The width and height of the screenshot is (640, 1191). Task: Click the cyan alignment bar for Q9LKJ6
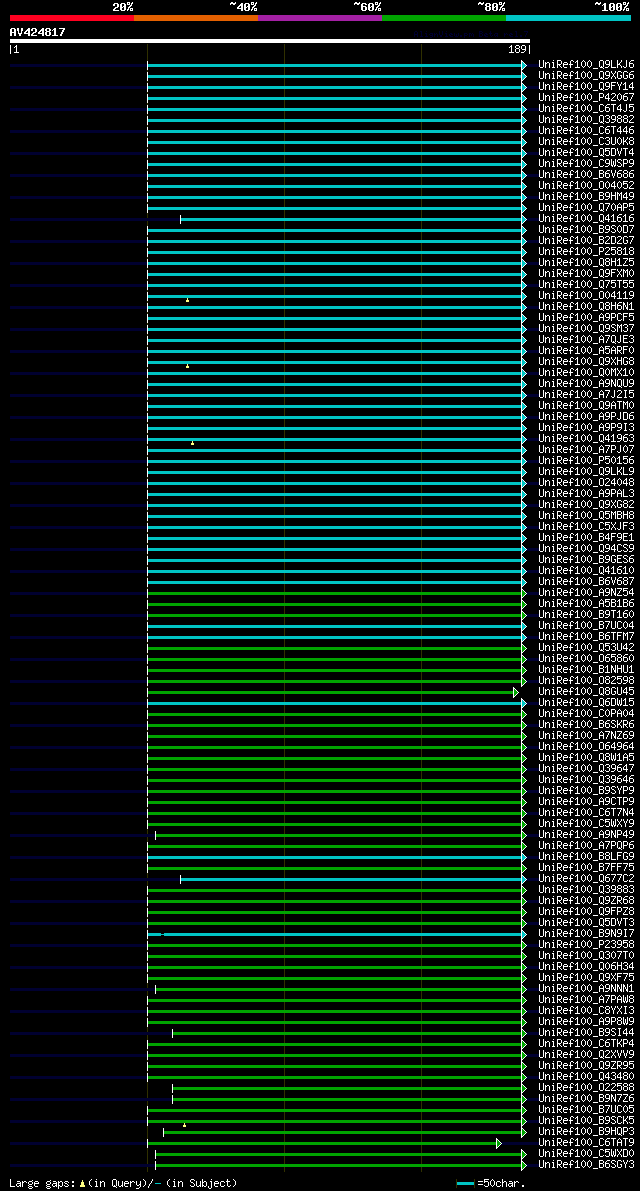335,65
